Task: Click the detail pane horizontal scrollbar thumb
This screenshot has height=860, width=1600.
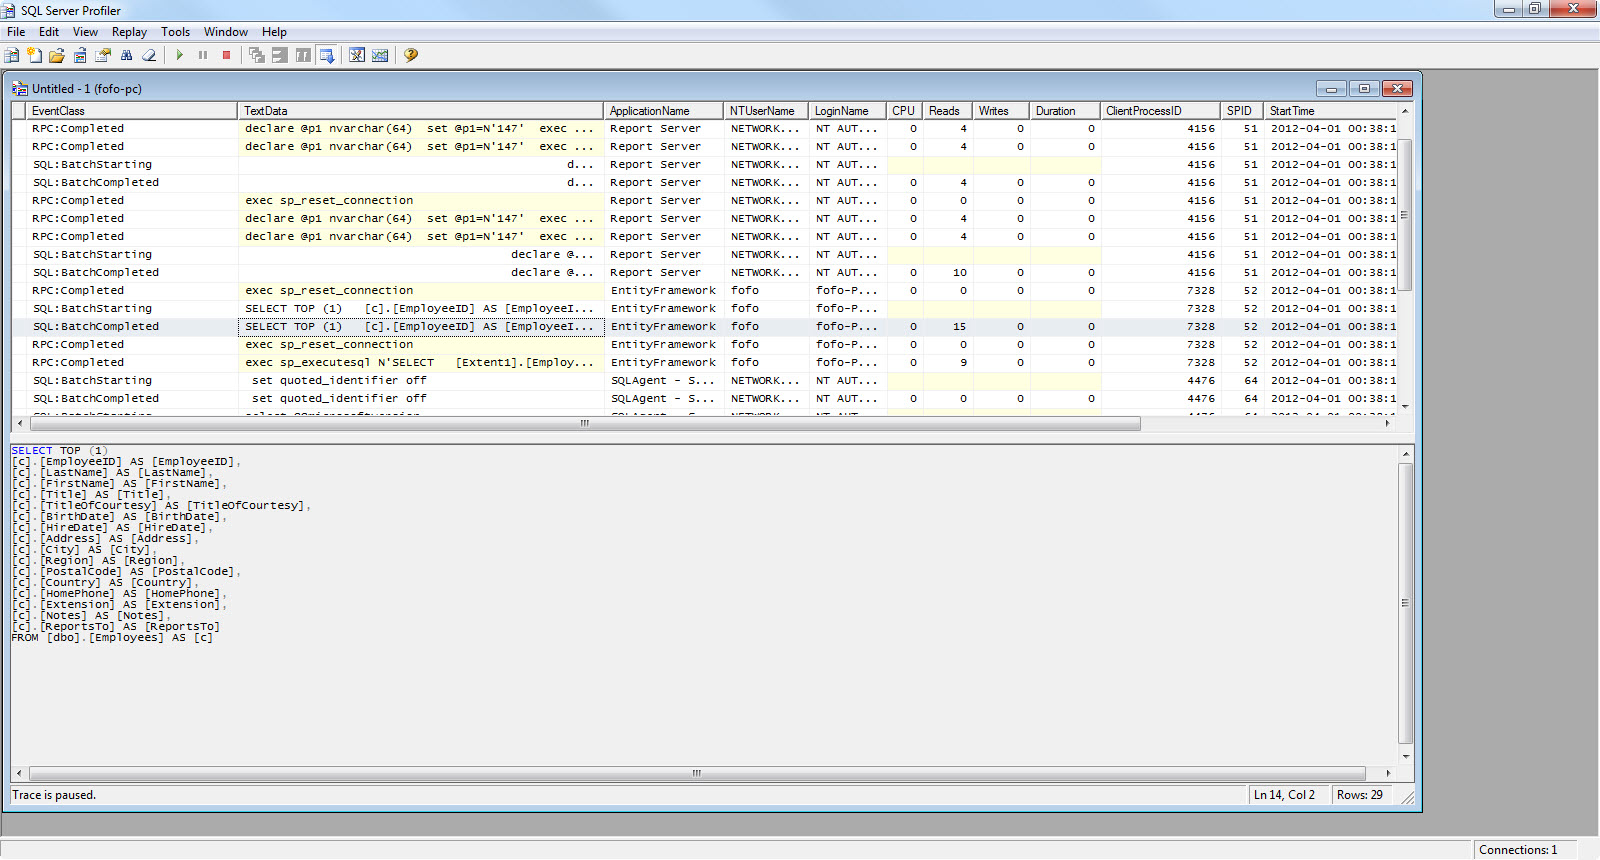Action: point(697,774)
